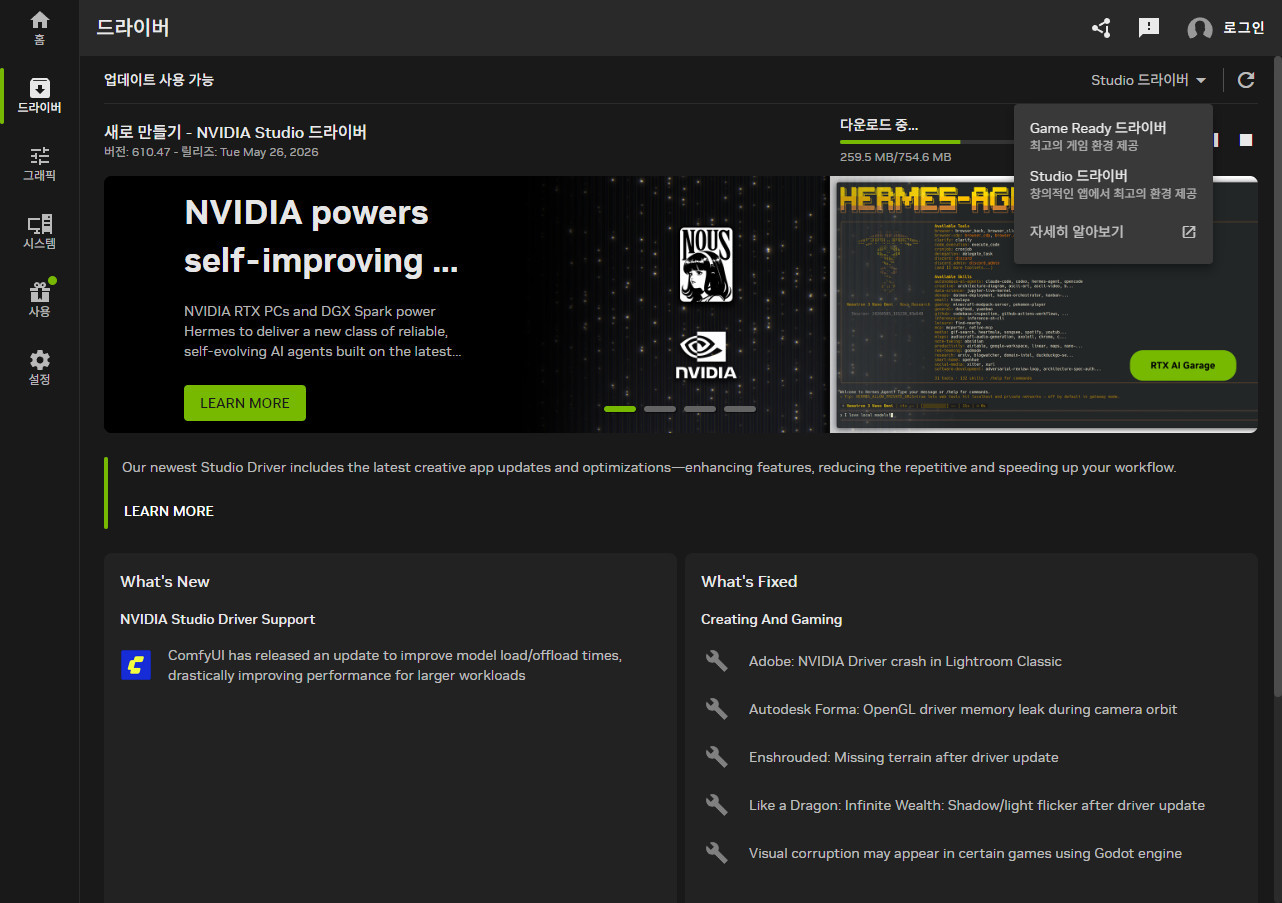Click the external-link icon beside 자세히 알아보기
The image size is (1282, 903).
1189,232
